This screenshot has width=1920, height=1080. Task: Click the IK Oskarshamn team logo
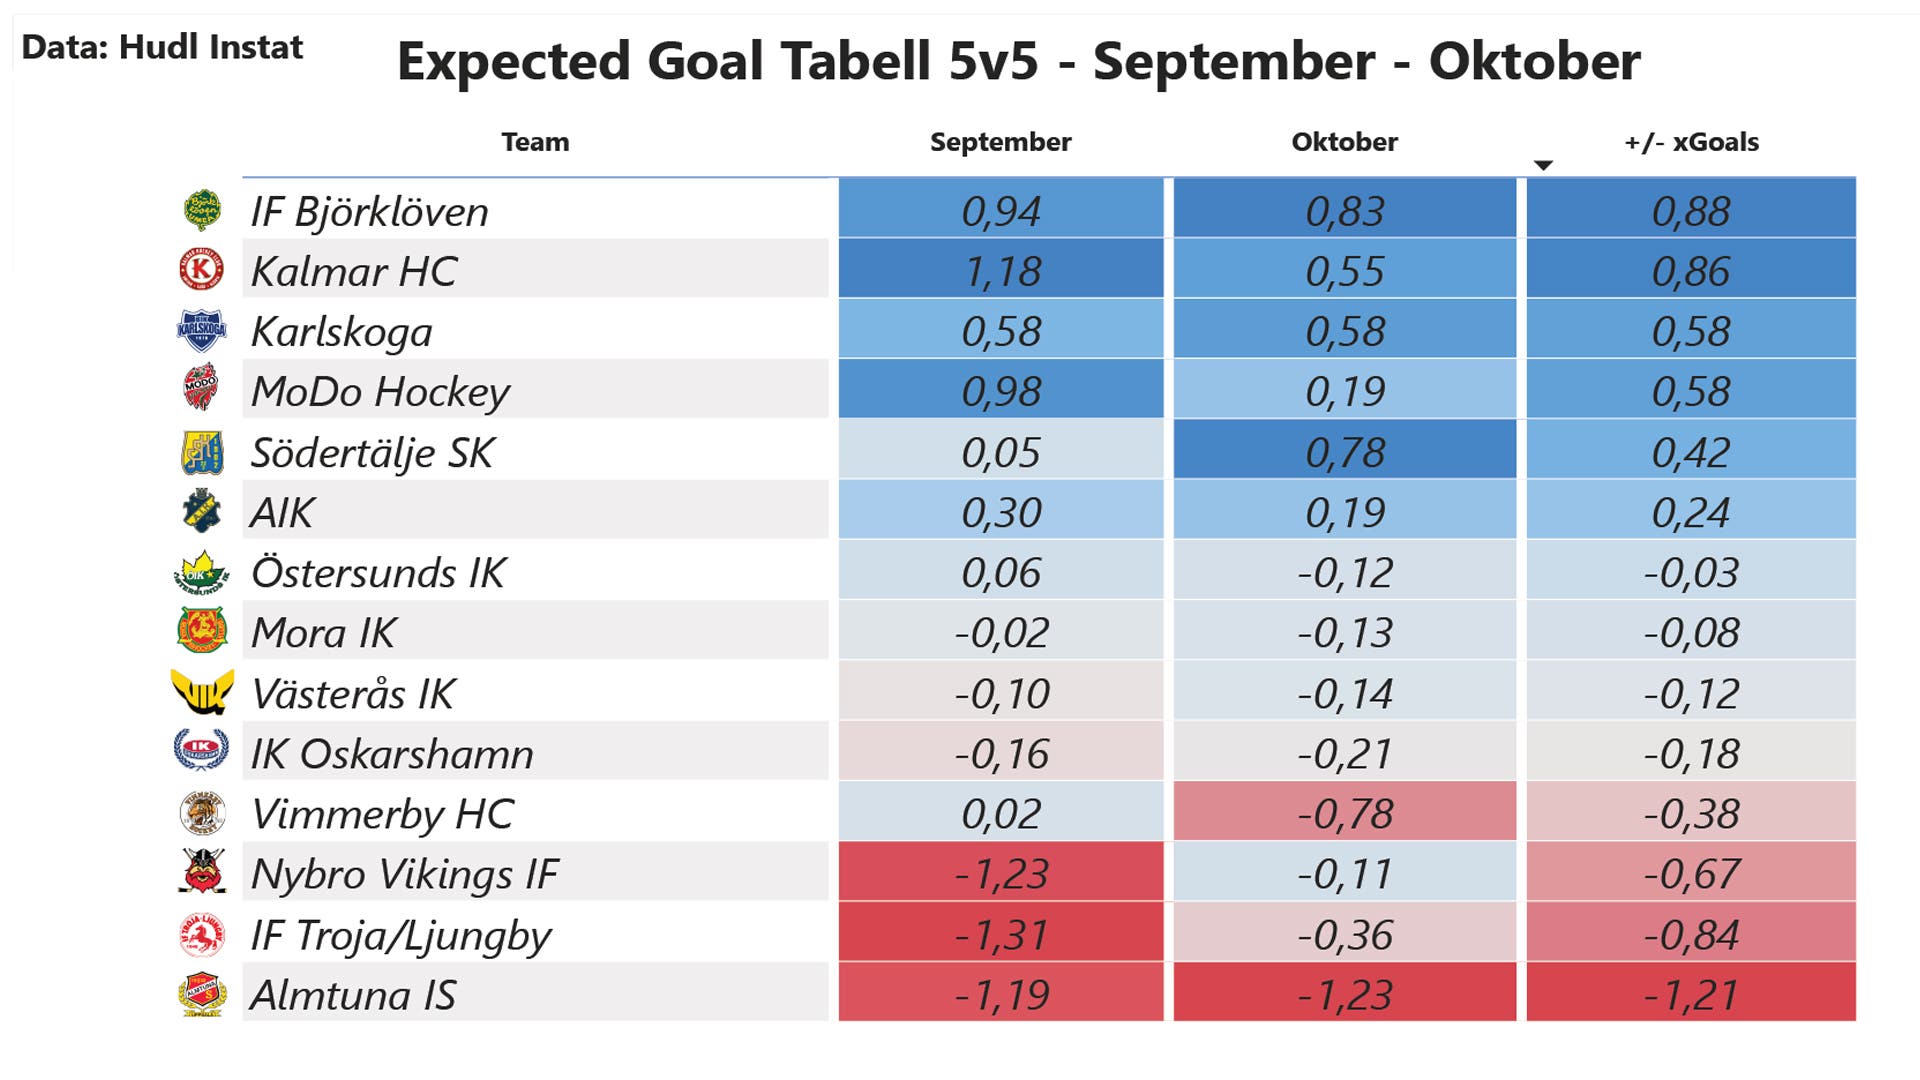202,752
